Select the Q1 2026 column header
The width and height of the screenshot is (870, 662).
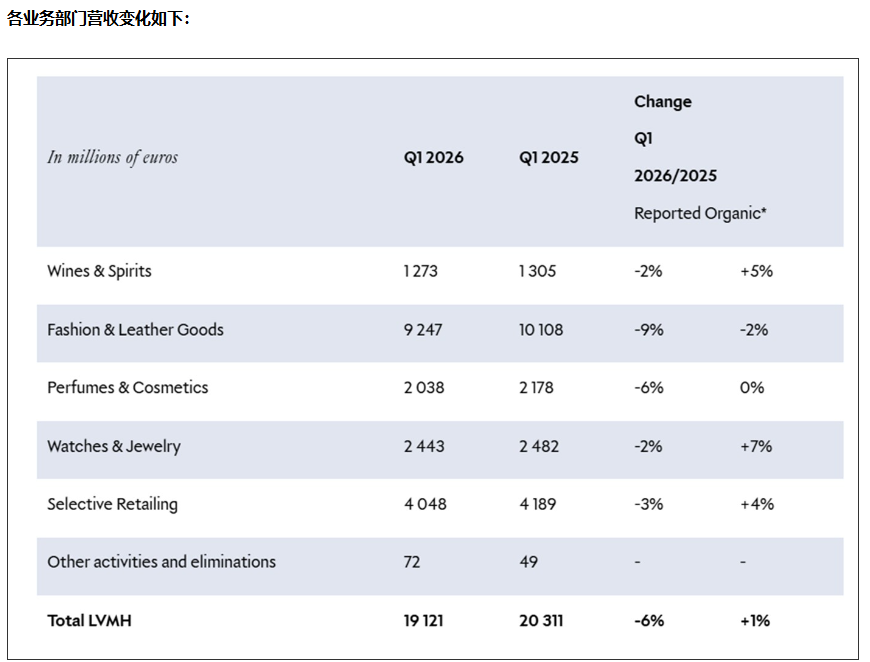click(x=433, y=158)
